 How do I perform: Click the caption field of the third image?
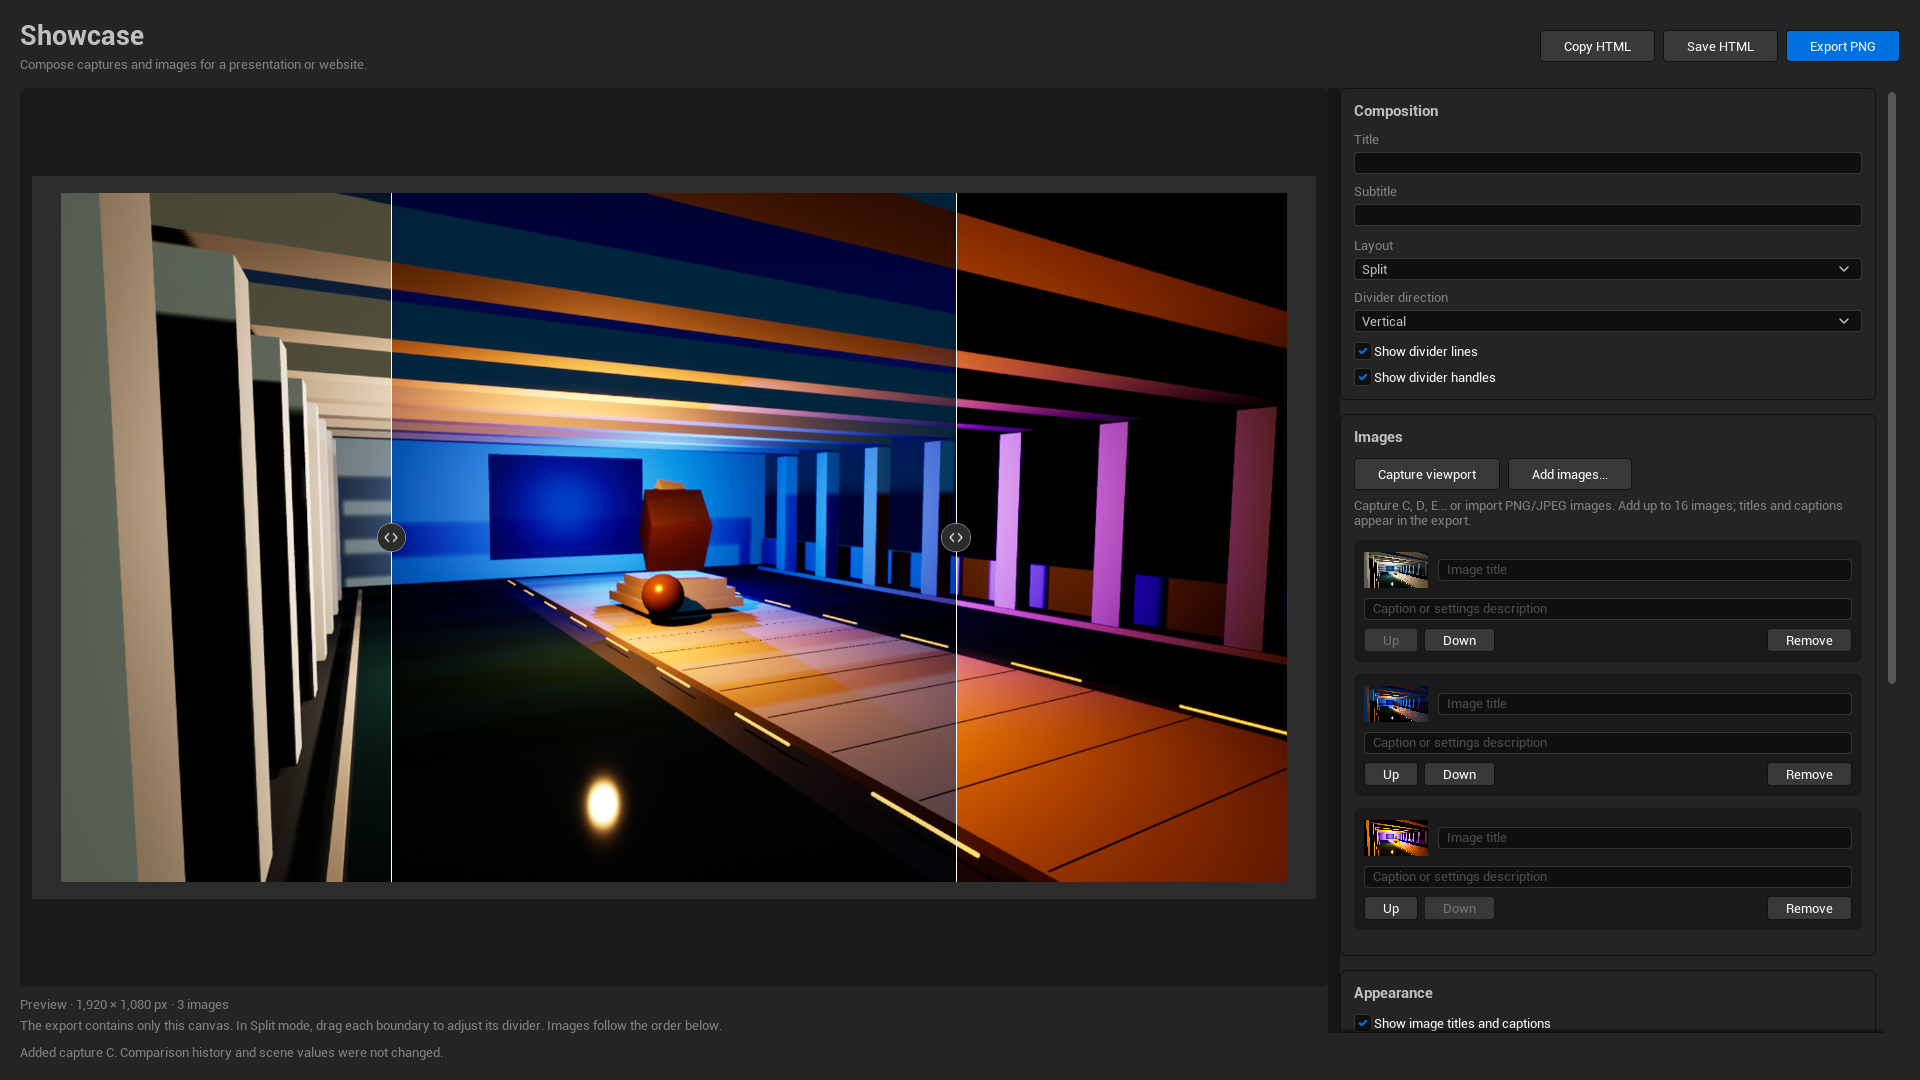pos(1607,877)
